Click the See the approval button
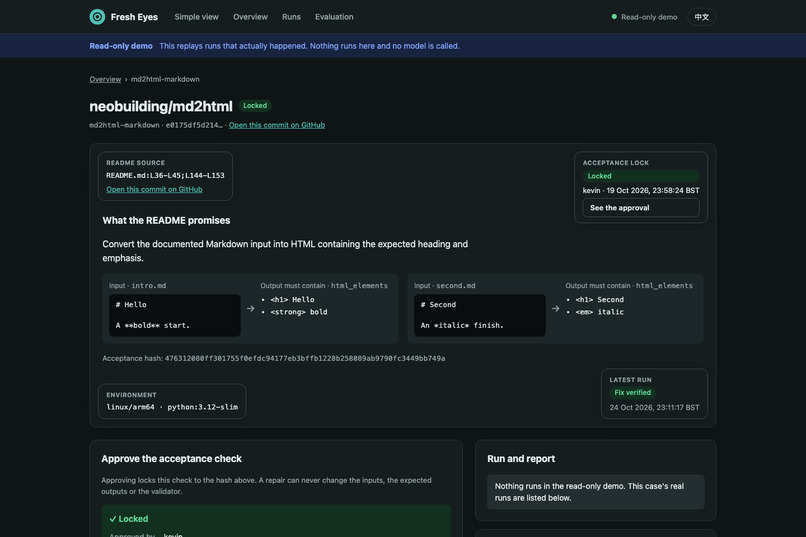 point(640,208)
